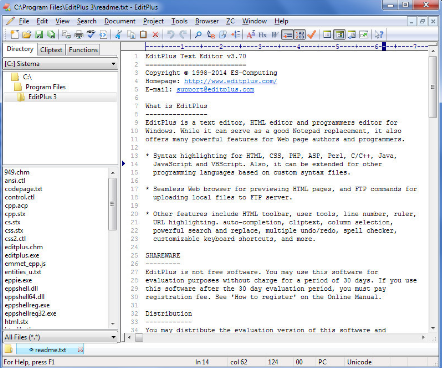Toggle Line Number display in the toolbar
Image resolution: width=442 pixels, height=368 pixels.
pyautogui.click(x=300, y=34)
